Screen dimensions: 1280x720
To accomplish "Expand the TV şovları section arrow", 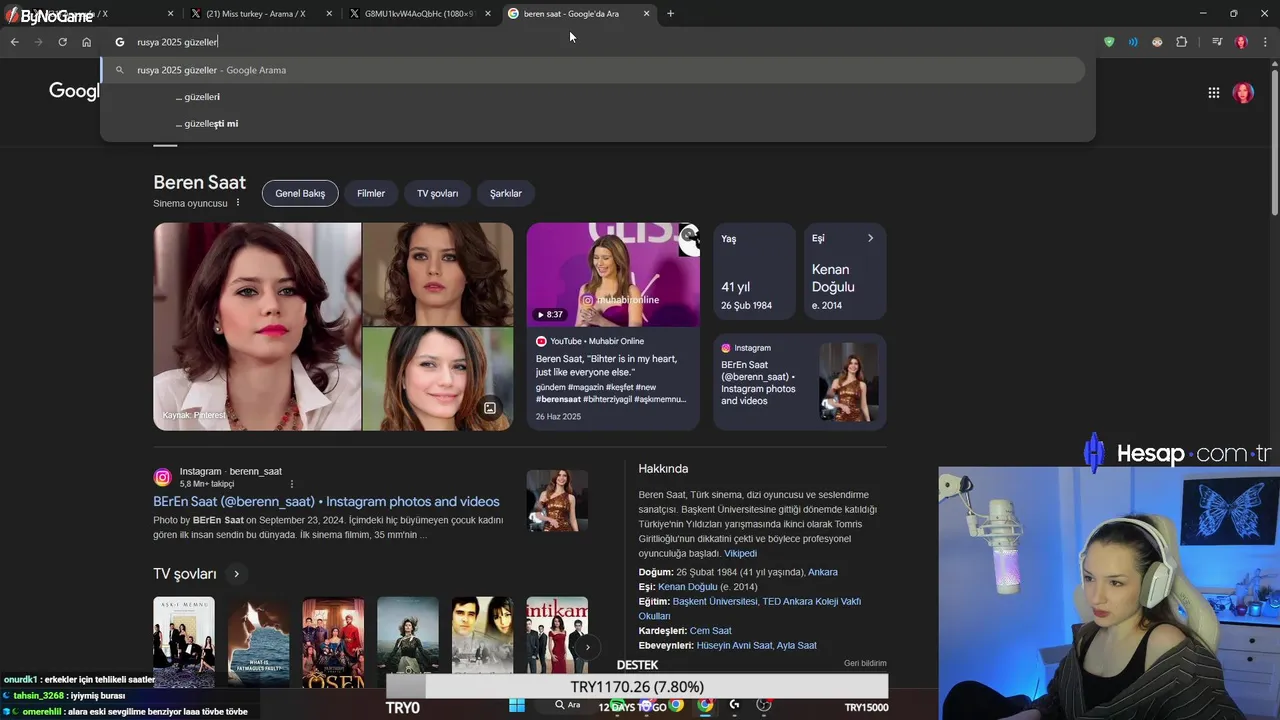I will point(237,574).
